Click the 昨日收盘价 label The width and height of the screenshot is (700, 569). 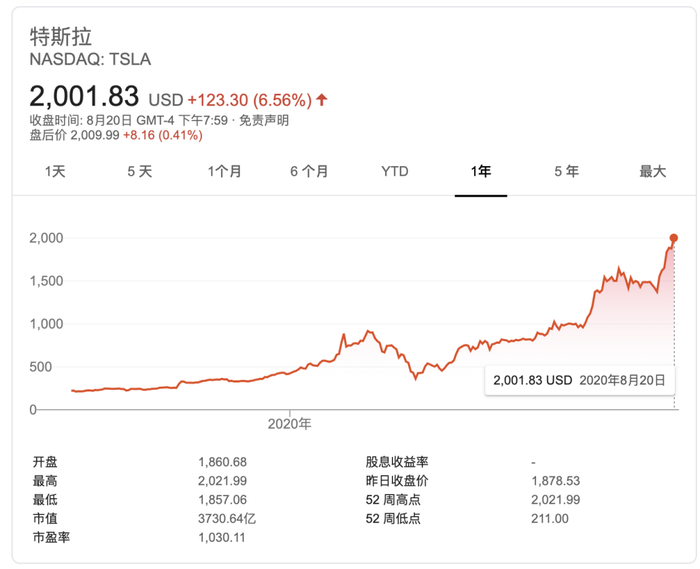[x=397, y=481]
